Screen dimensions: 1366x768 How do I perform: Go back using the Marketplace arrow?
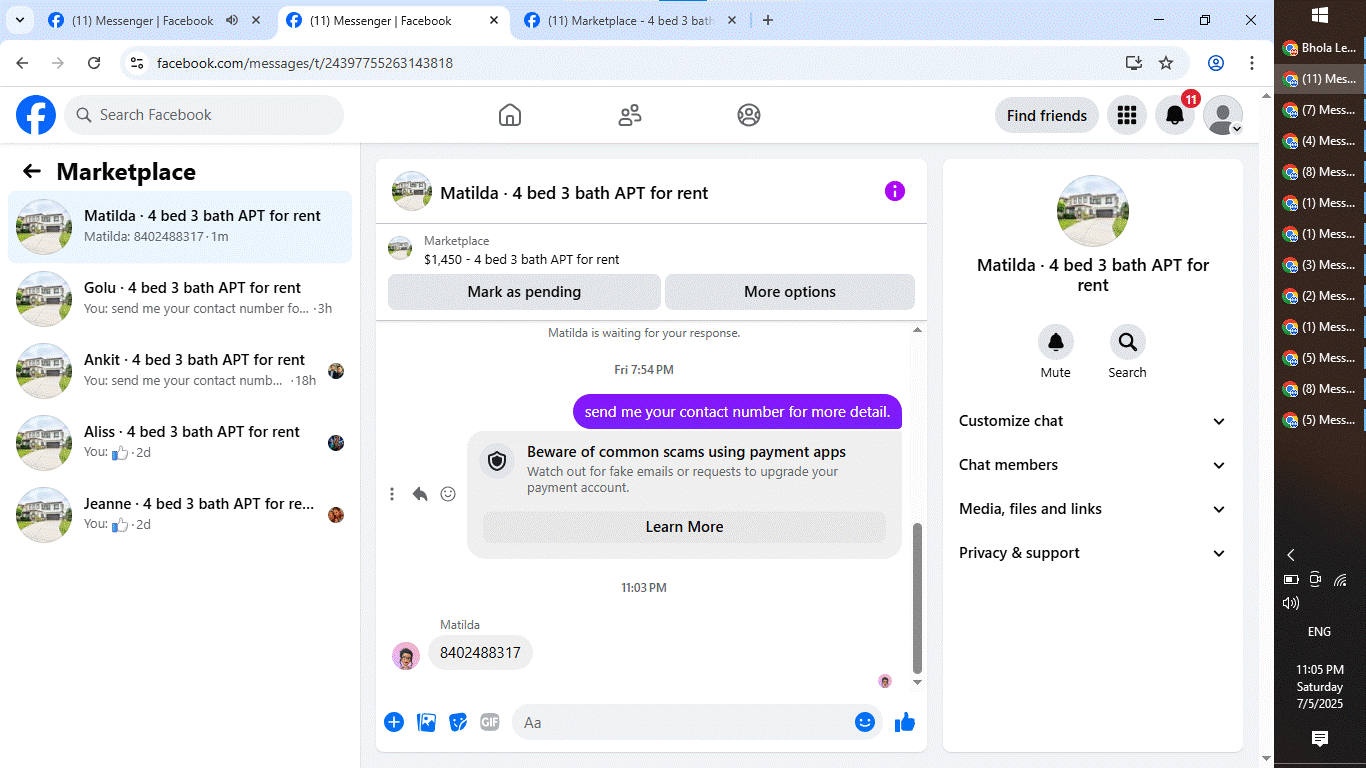32,171
